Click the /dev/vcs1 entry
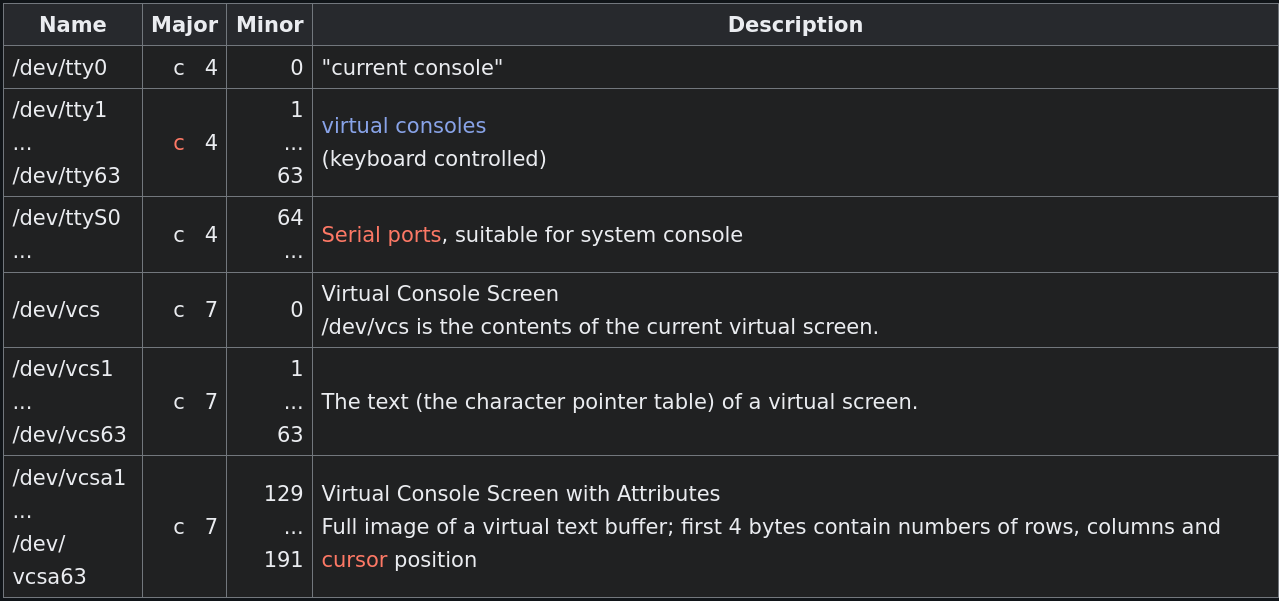The height and width of the screenshot is (601, 1279). tap(63, 369)
